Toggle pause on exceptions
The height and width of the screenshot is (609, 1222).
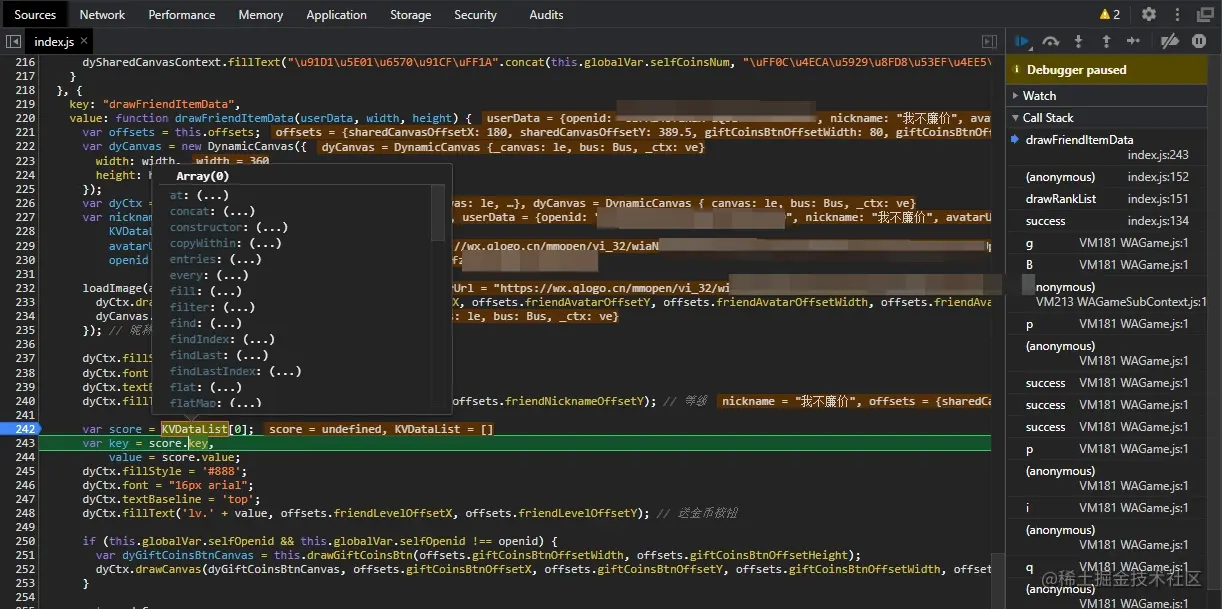[1198, 41]
